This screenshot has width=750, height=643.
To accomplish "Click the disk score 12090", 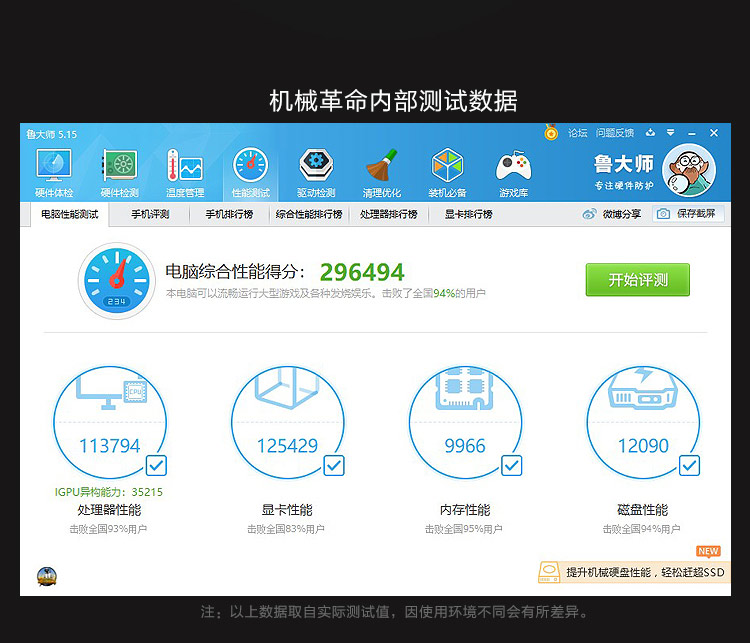I will pos(643,446).
